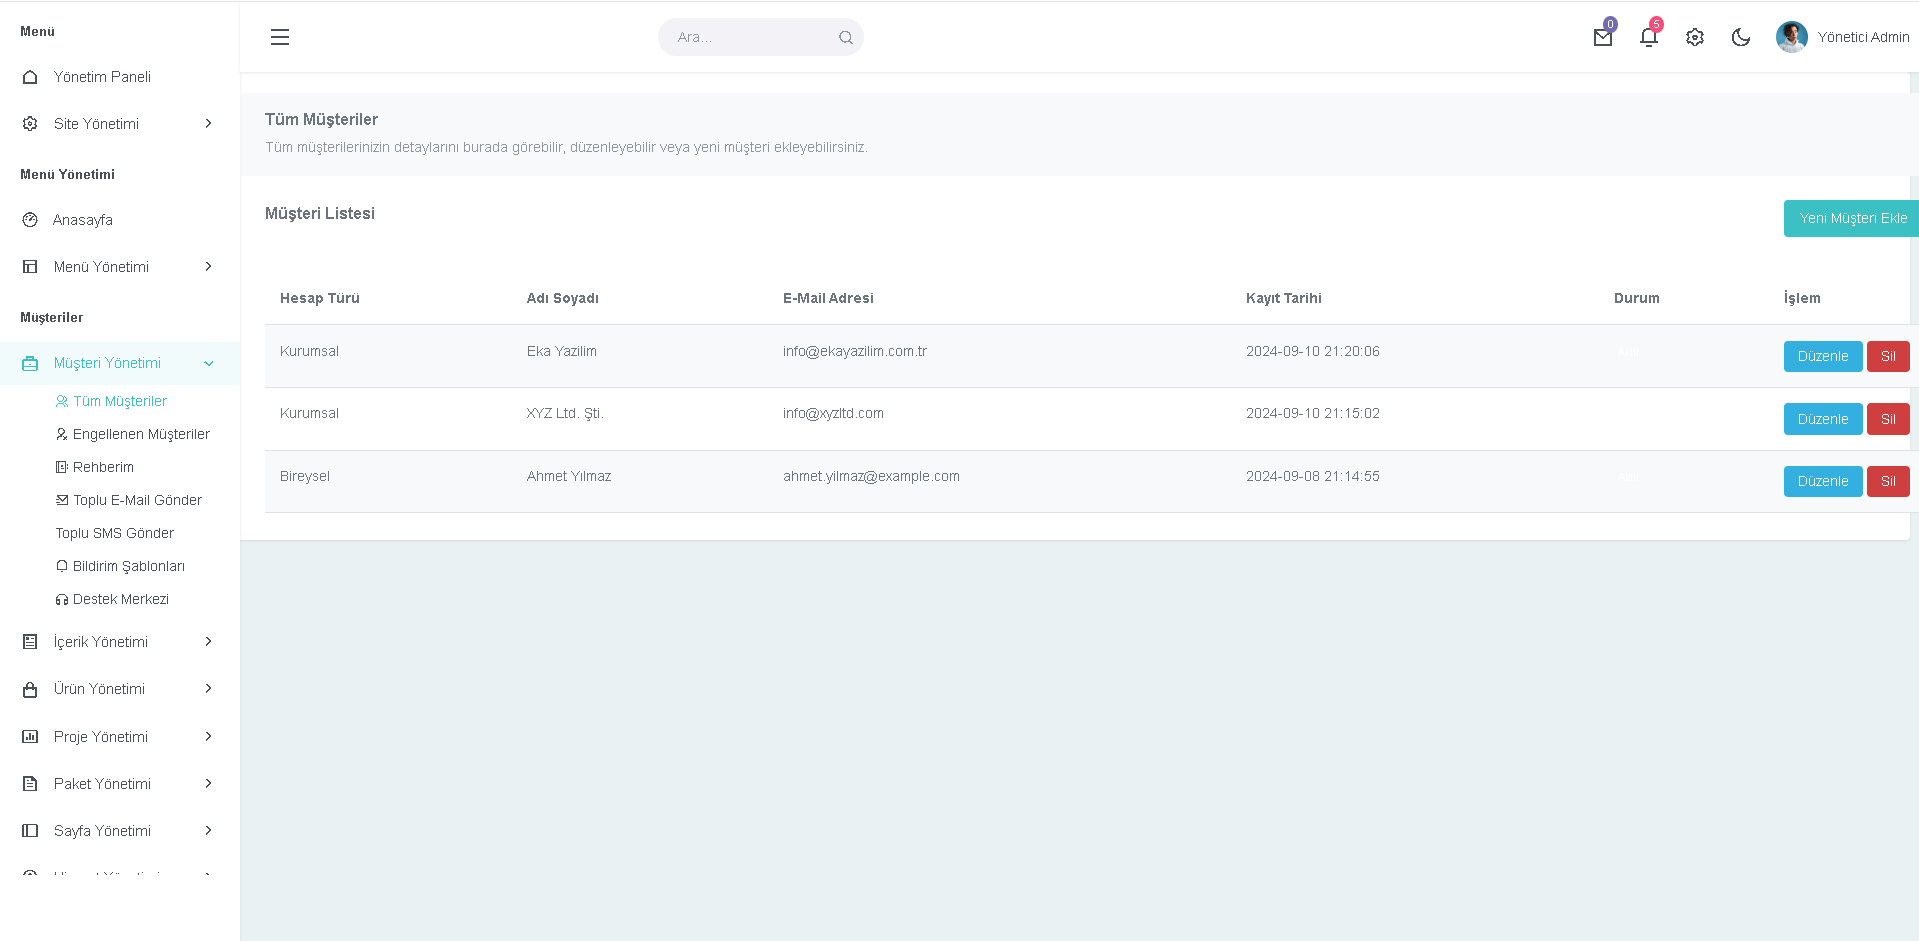This screenshot has height=941, width=1919.
Task: Click date 2024-09-10 21:15:02 cell
Action: point(1313,413)
